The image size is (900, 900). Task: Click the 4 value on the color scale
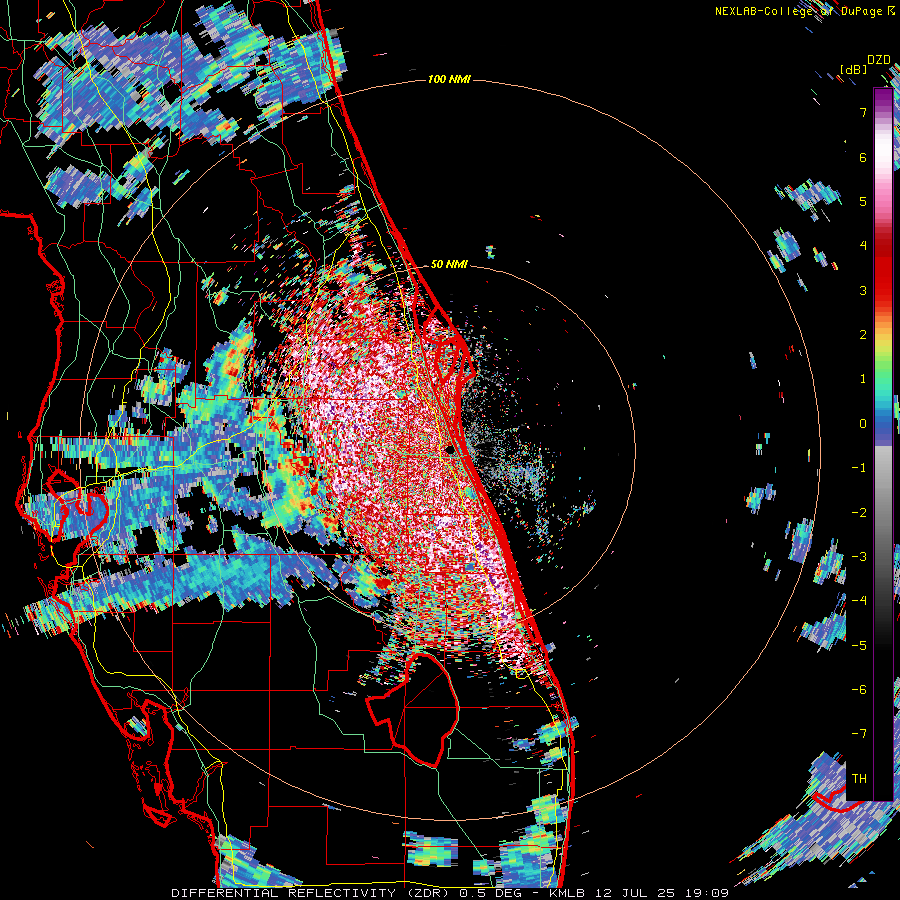[x=863, y=246]
